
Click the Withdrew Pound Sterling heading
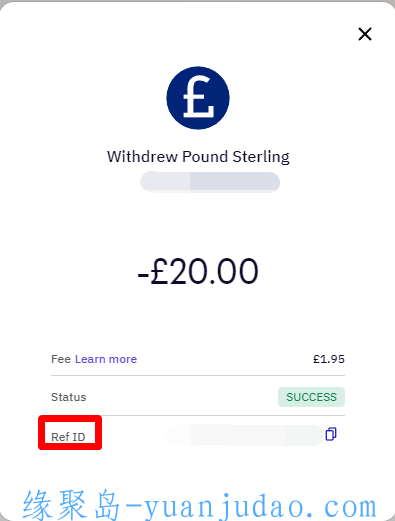pos(198,157)
